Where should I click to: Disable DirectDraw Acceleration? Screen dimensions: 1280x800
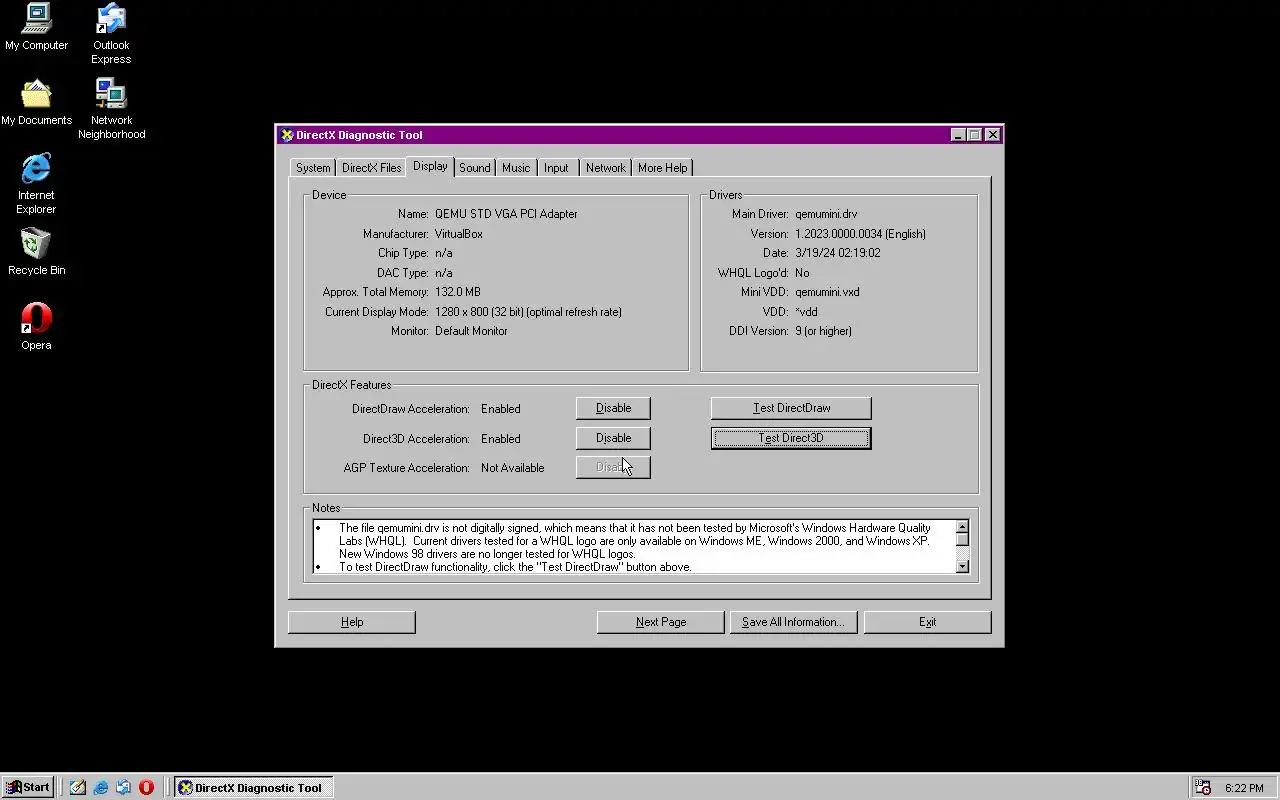pyautogui.click(x=613, y=408)
